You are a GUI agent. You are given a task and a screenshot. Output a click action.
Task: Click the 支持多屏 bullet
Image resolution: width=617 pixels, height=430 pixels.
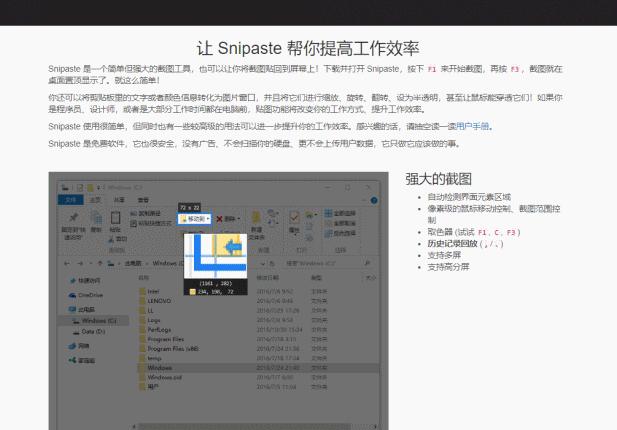click(x=444, y=255)
